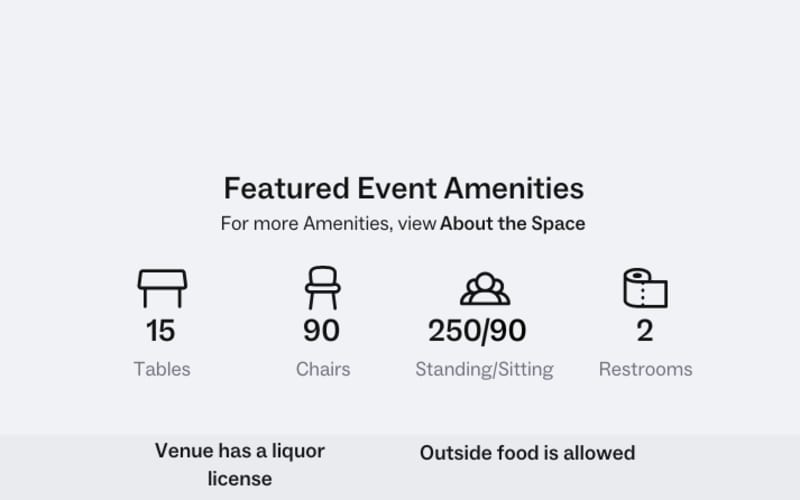
Task: Click the number 2 for restrooms
Action: coord(645,331)
